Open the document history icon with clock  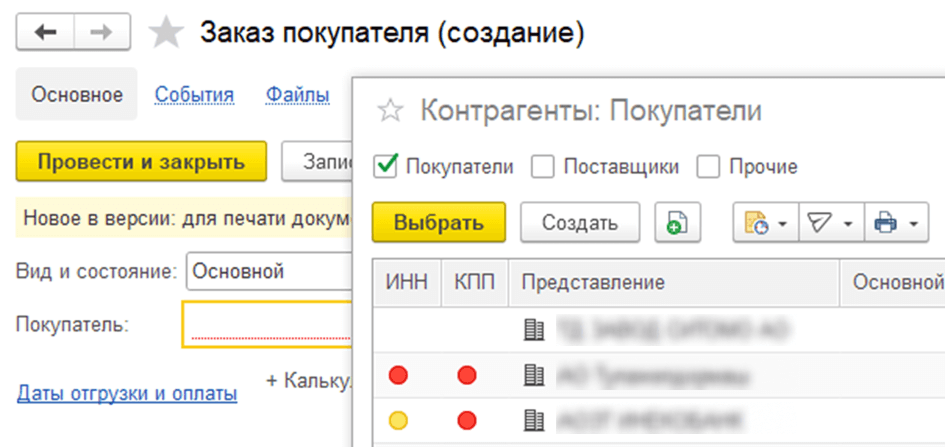click(756, 223)
